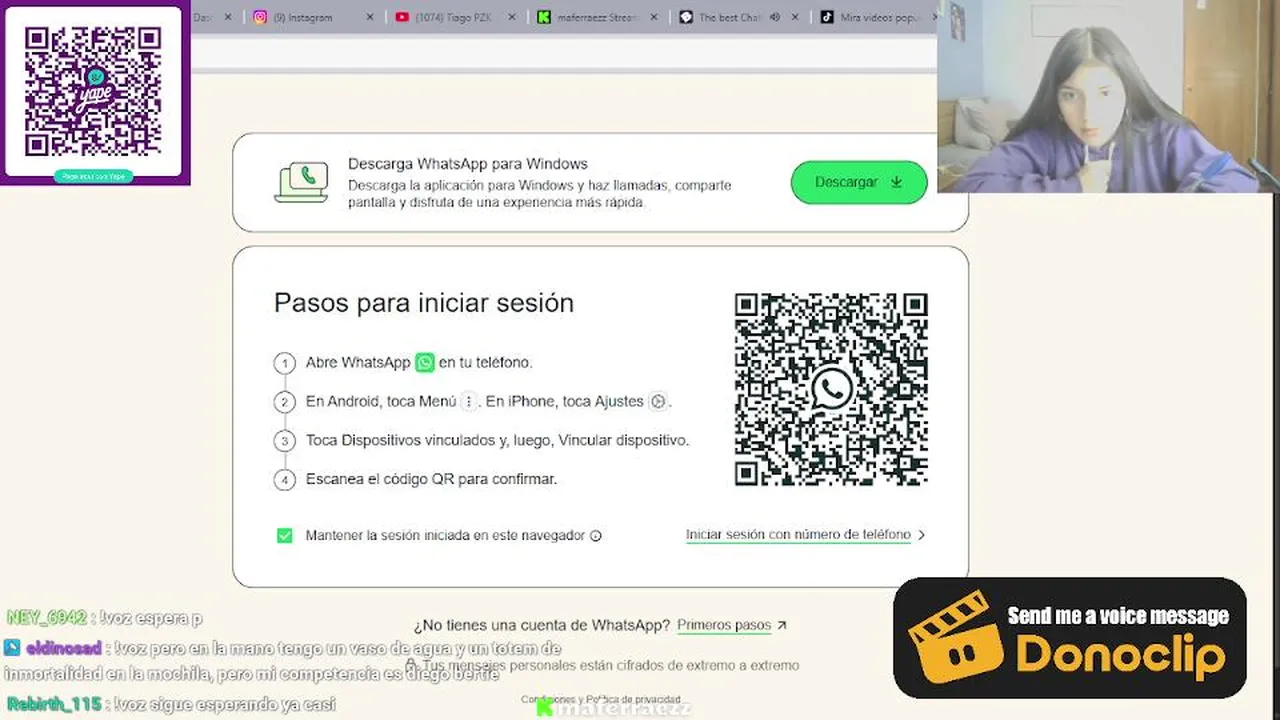
Task: Click chevron after 'Iniciar sesión con número de teléfono'
Action: coord(921,535)
